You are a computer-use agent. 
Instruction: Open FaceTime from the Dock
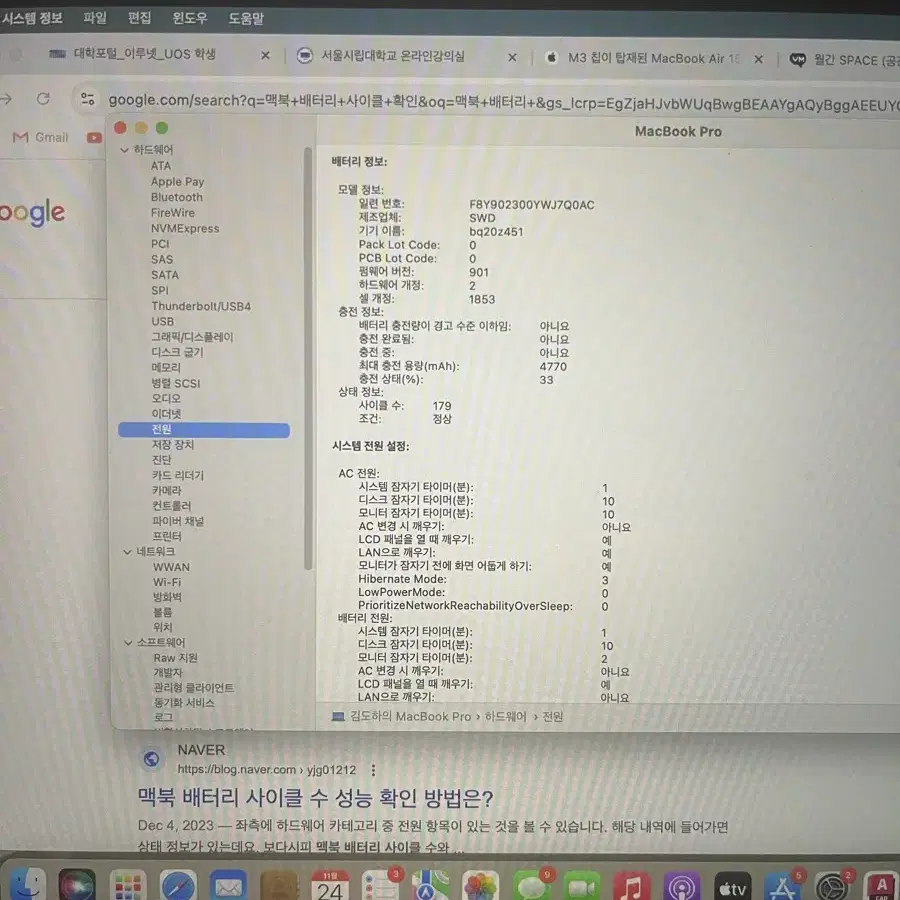point(582,886)
